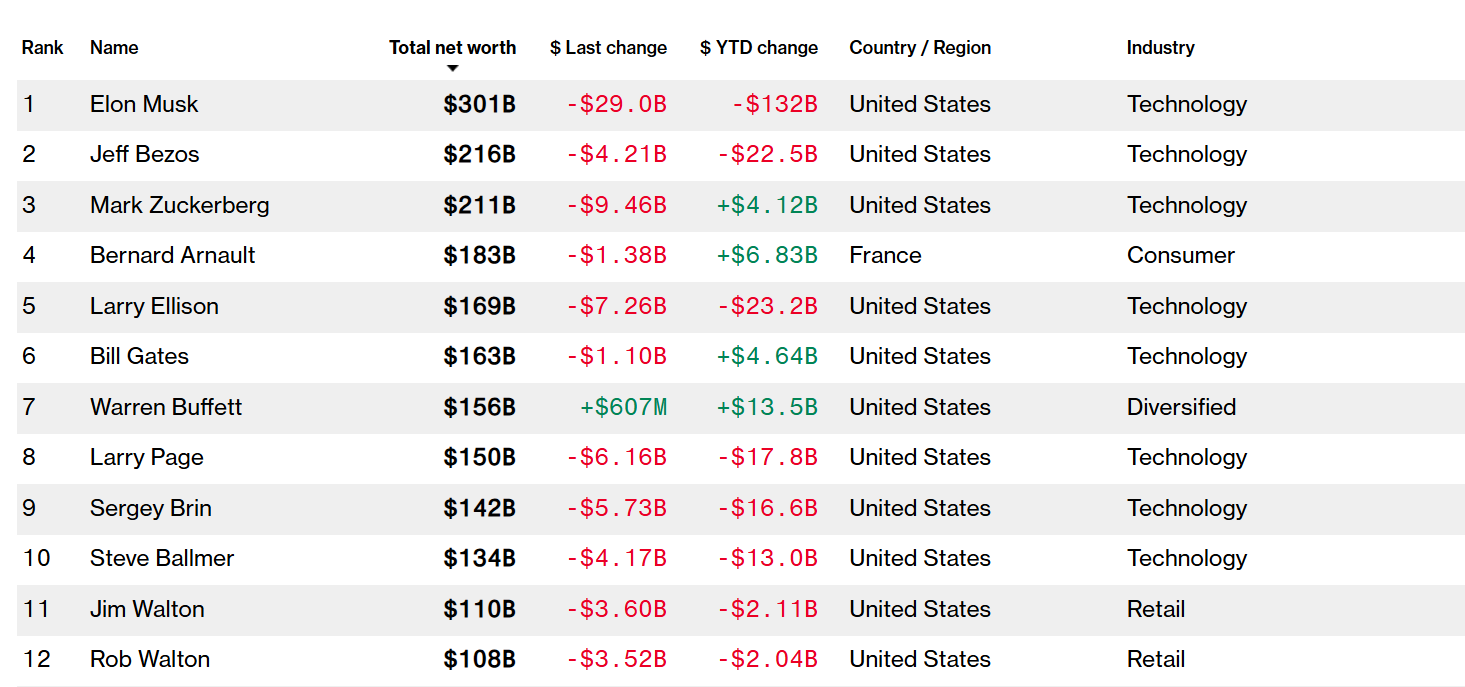Click the Name column header
Image resolution: width=1465 pixels, height=687 pixels.
(114, 47)
